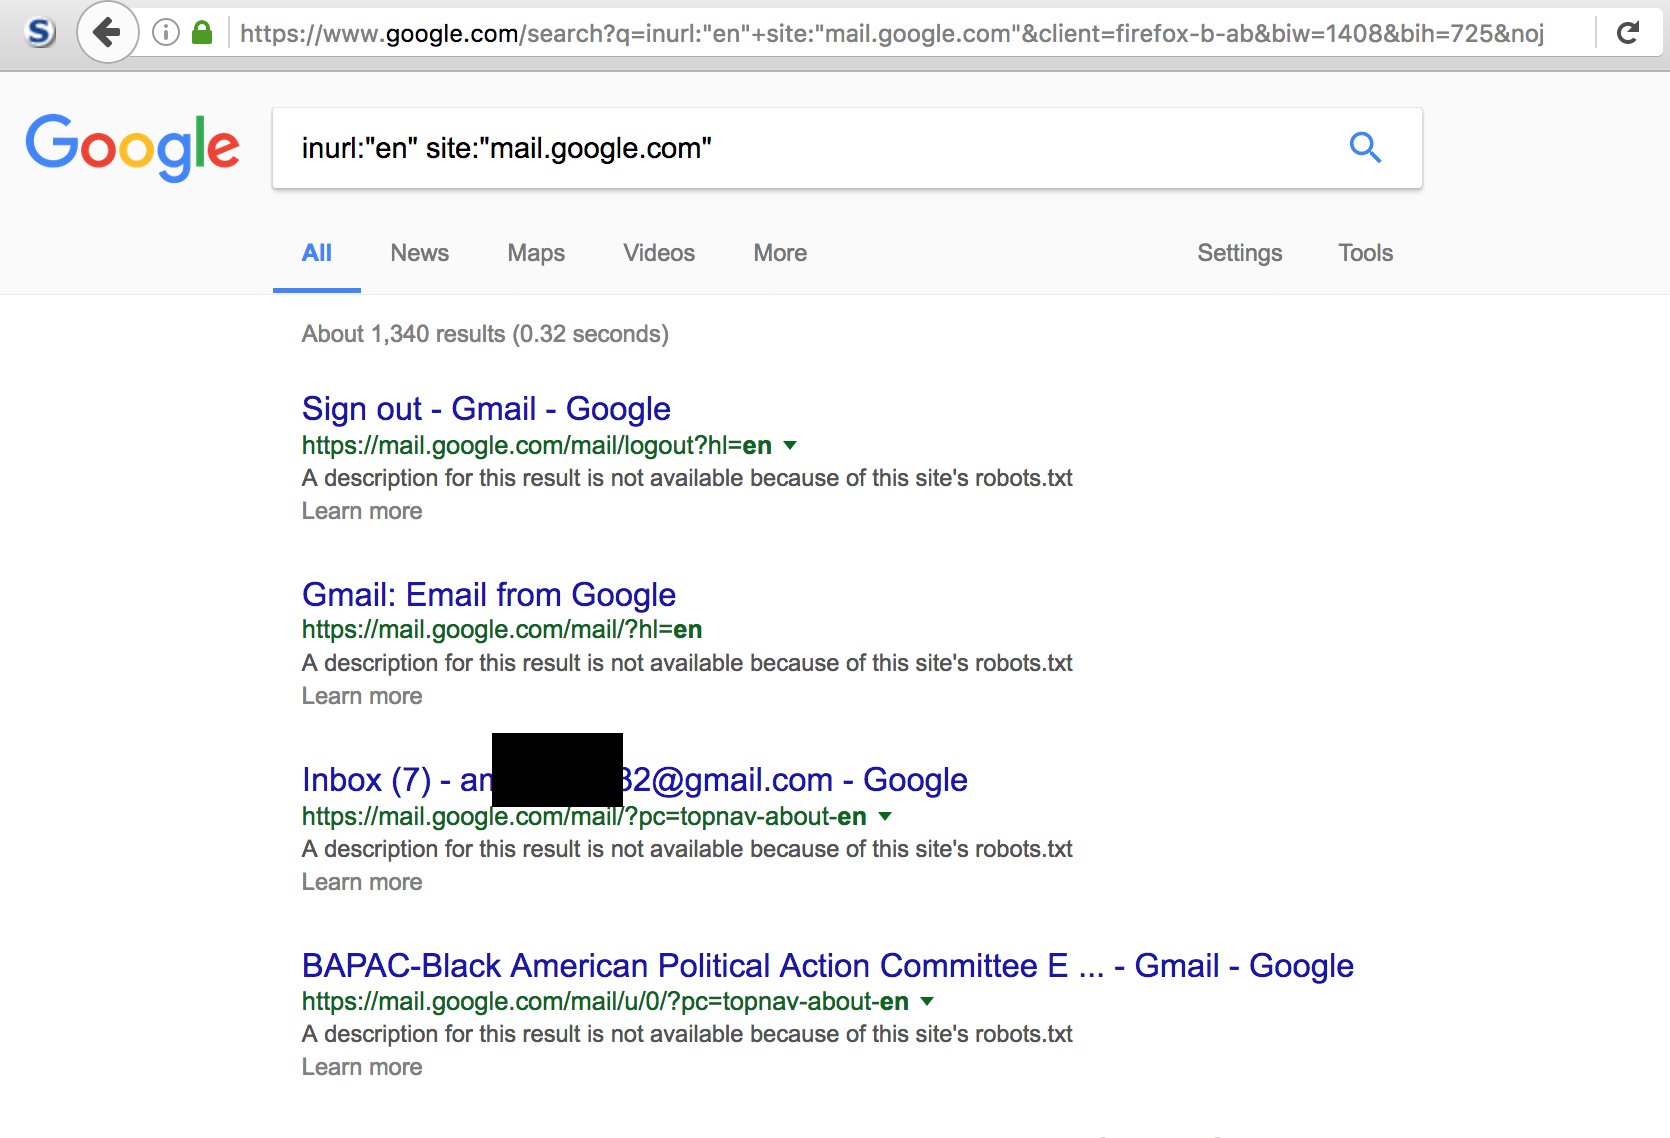Expand dropdown arrow beside logout?hl=en URL
The width and height of the screenshot is (1670, 1138).
(x=790, y=445)
